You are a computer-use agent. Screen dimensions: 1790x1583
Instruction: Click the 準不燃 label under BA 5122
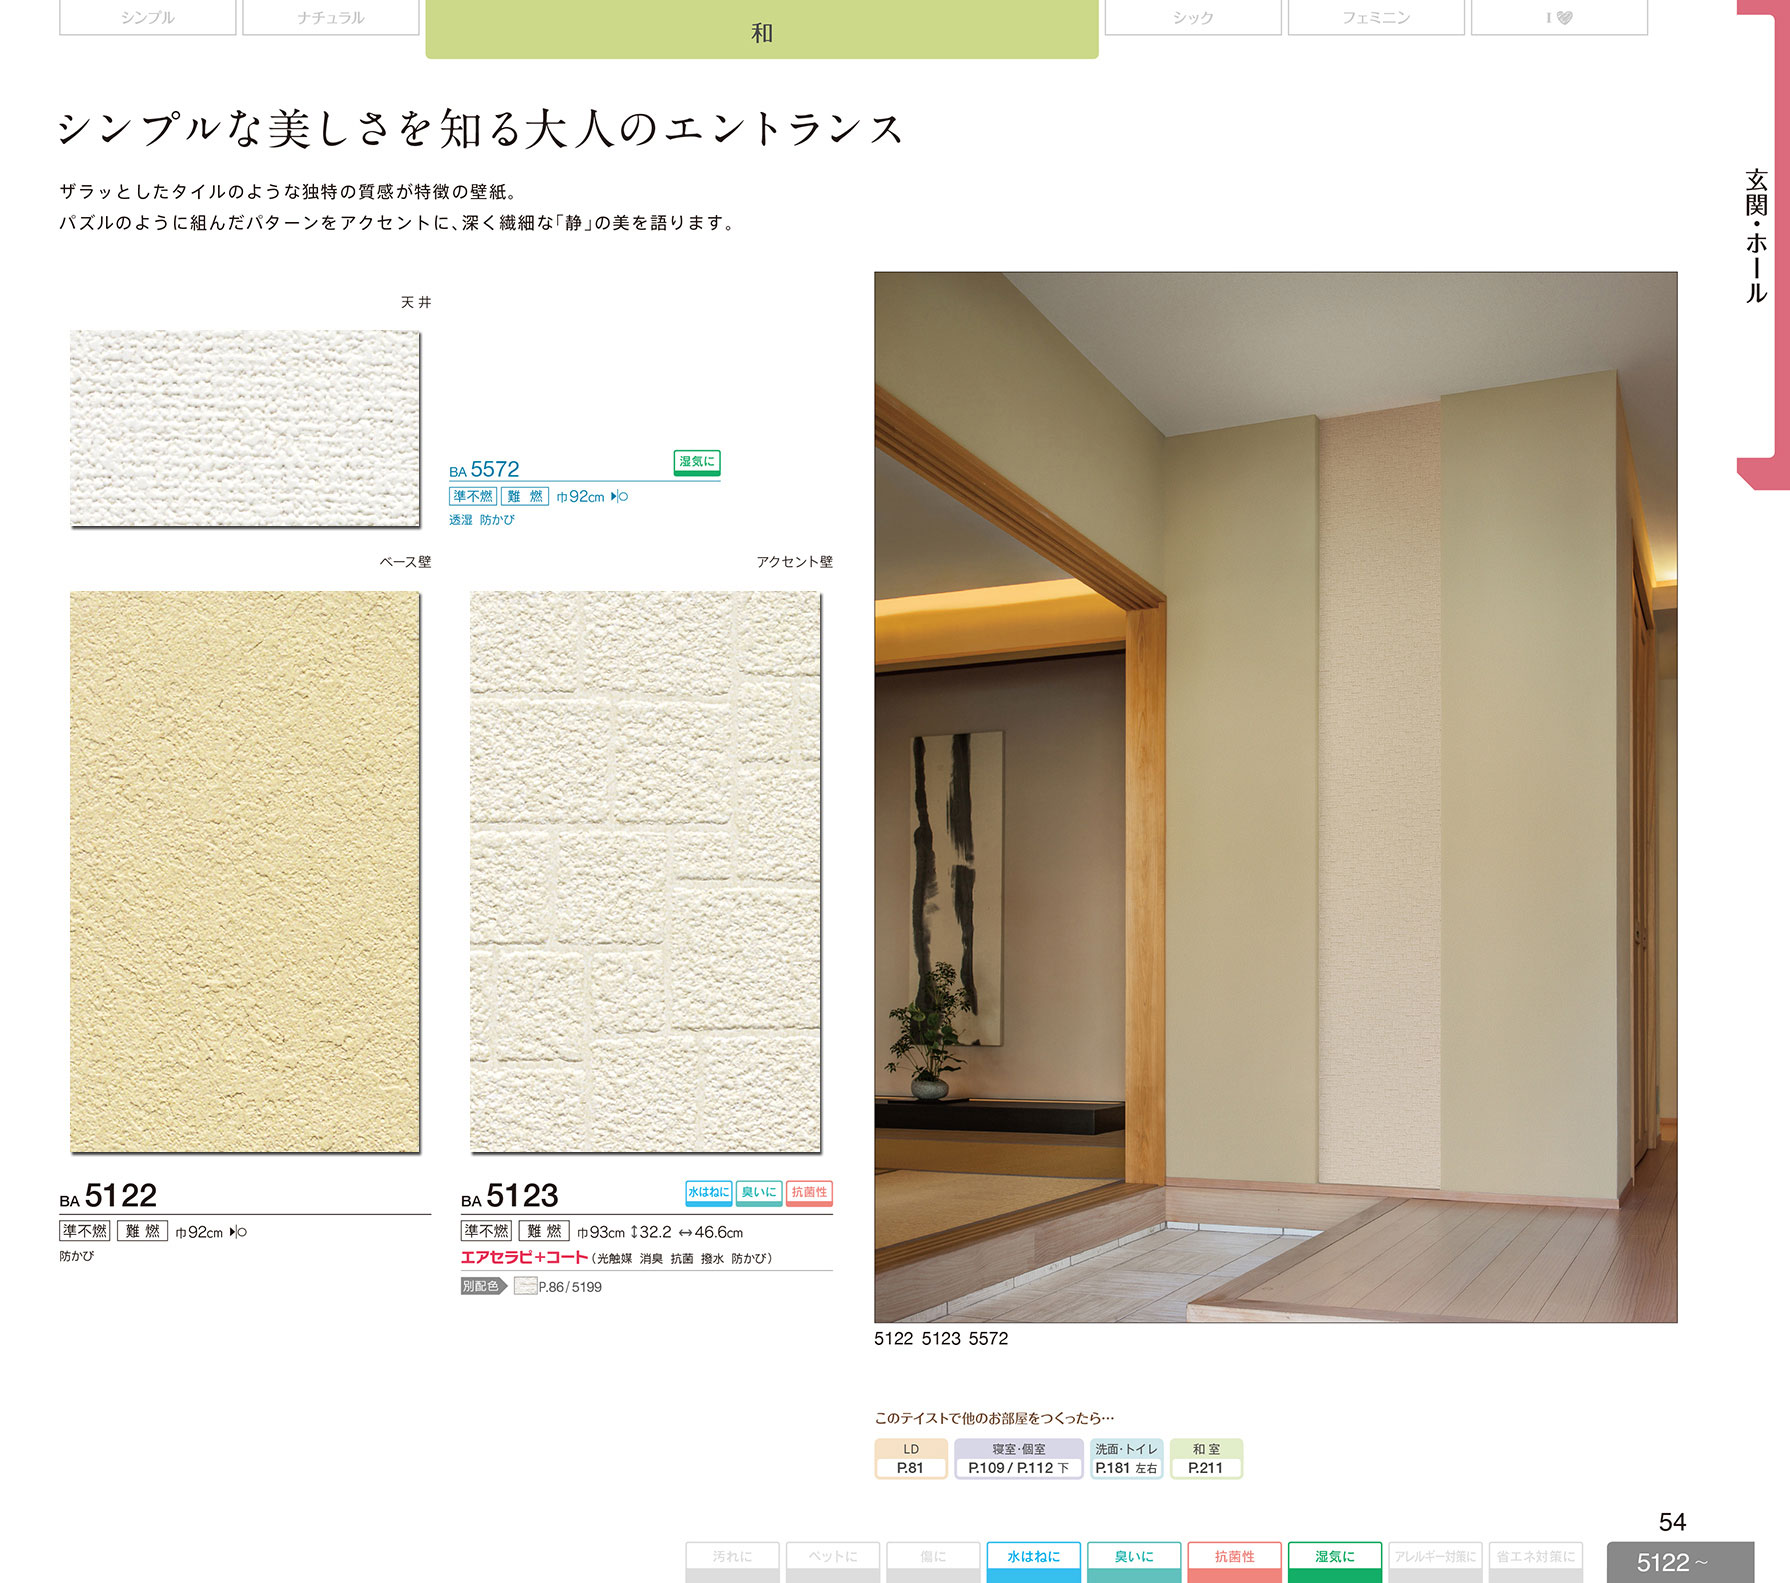point(85,1231)
